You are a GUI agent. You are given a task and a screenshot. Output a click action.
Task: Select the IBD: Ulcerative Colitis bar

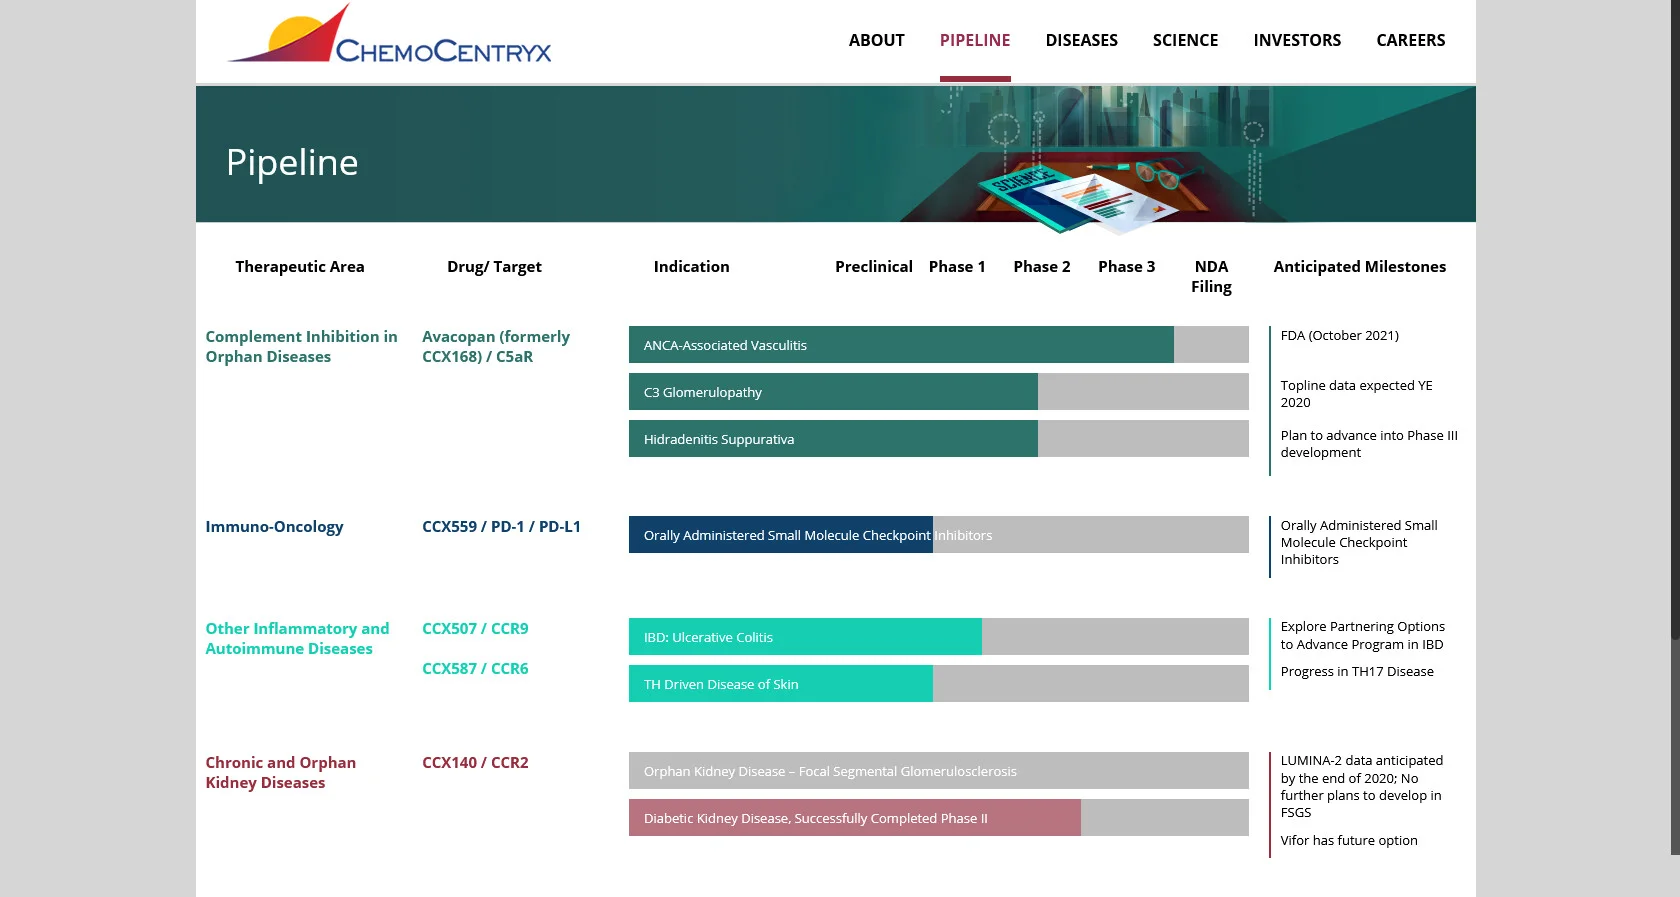pyautogui.click(x=939, y=637)
